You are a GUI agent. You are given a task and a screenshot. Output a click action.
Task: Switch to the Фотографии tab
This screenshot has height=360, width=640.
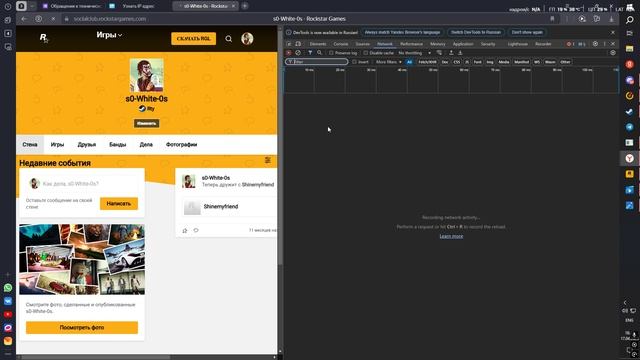tap(181, 144)
